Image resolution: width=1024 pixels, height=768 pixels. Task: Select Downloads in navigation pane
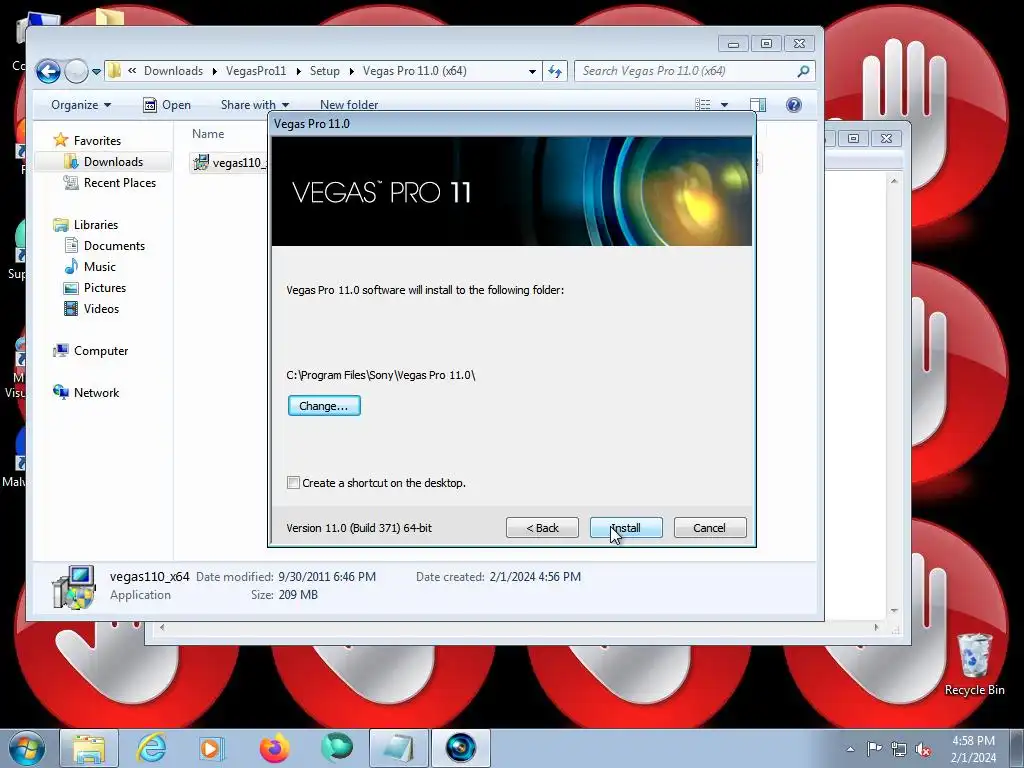[113, 161]
